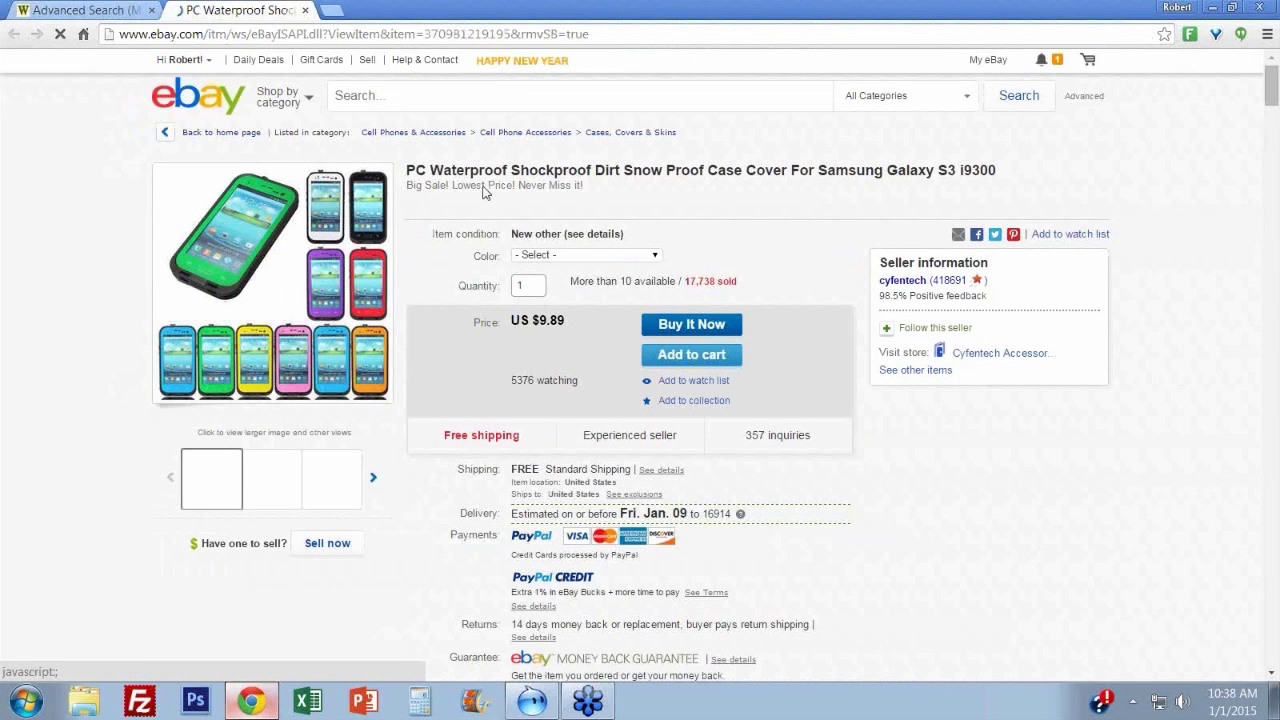The image size is (1280, 720).
Task: Click the green F extension icon
Action: [1190, 34]
